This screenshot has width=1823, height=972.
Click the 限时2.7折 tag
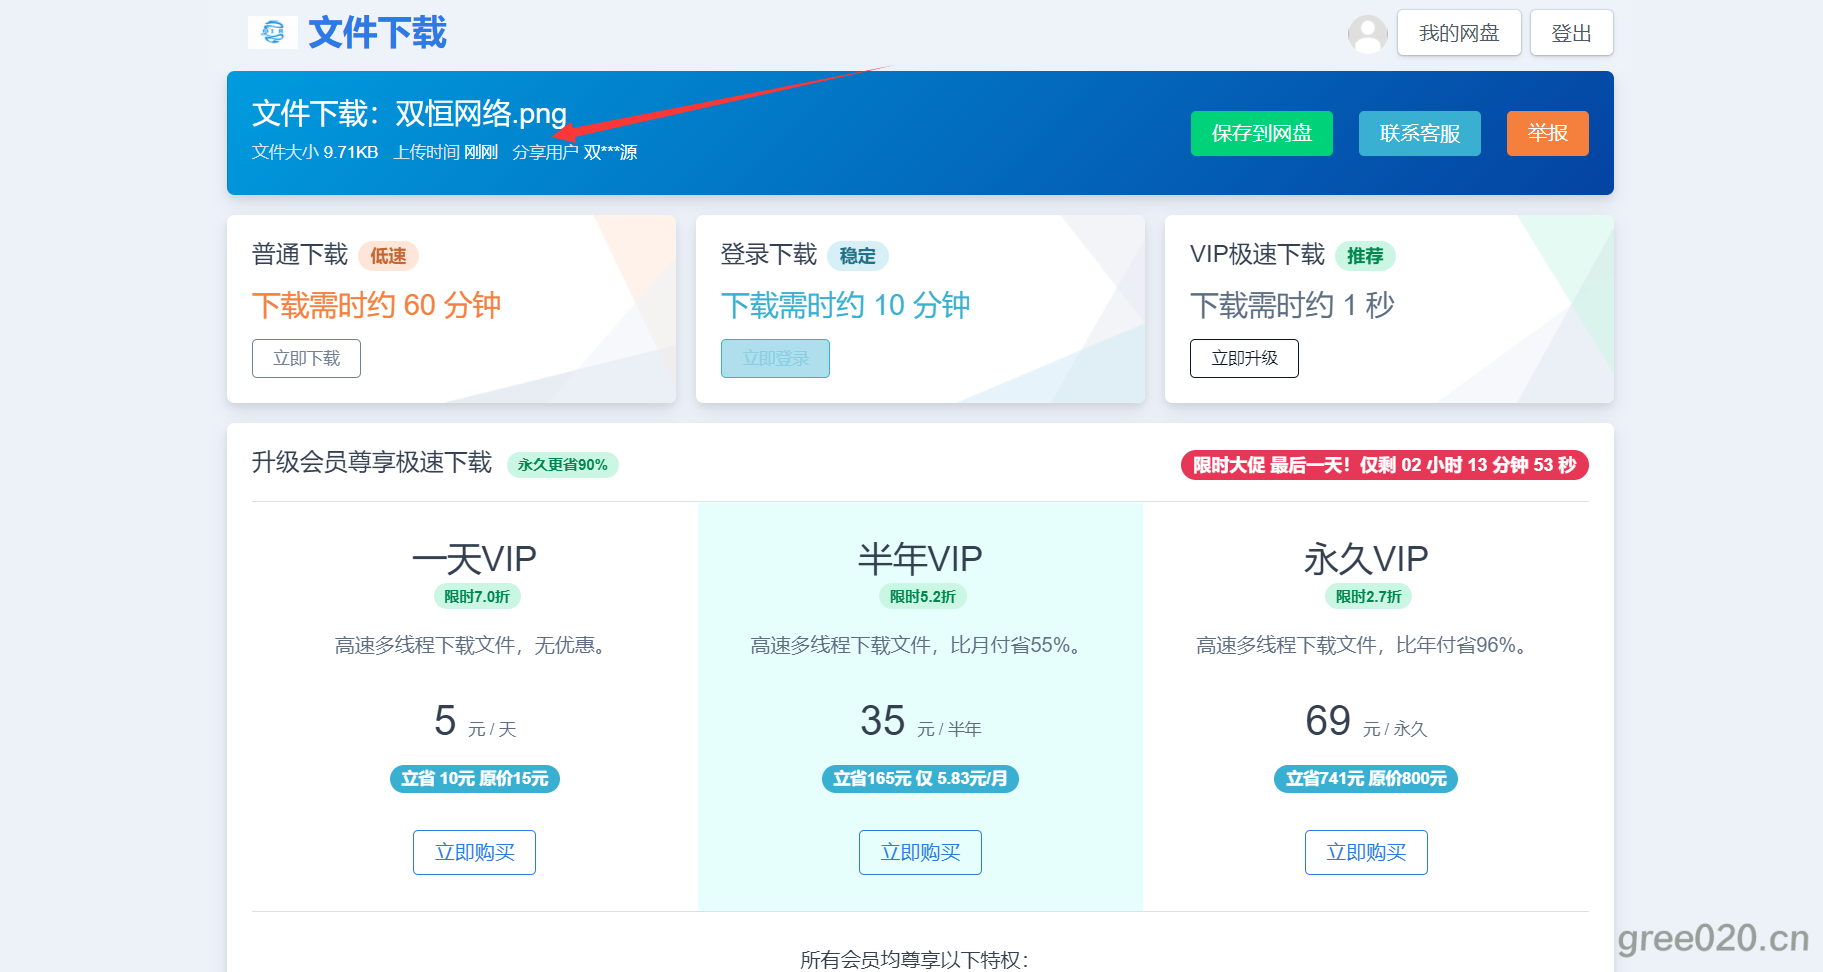pos(1369,596)
